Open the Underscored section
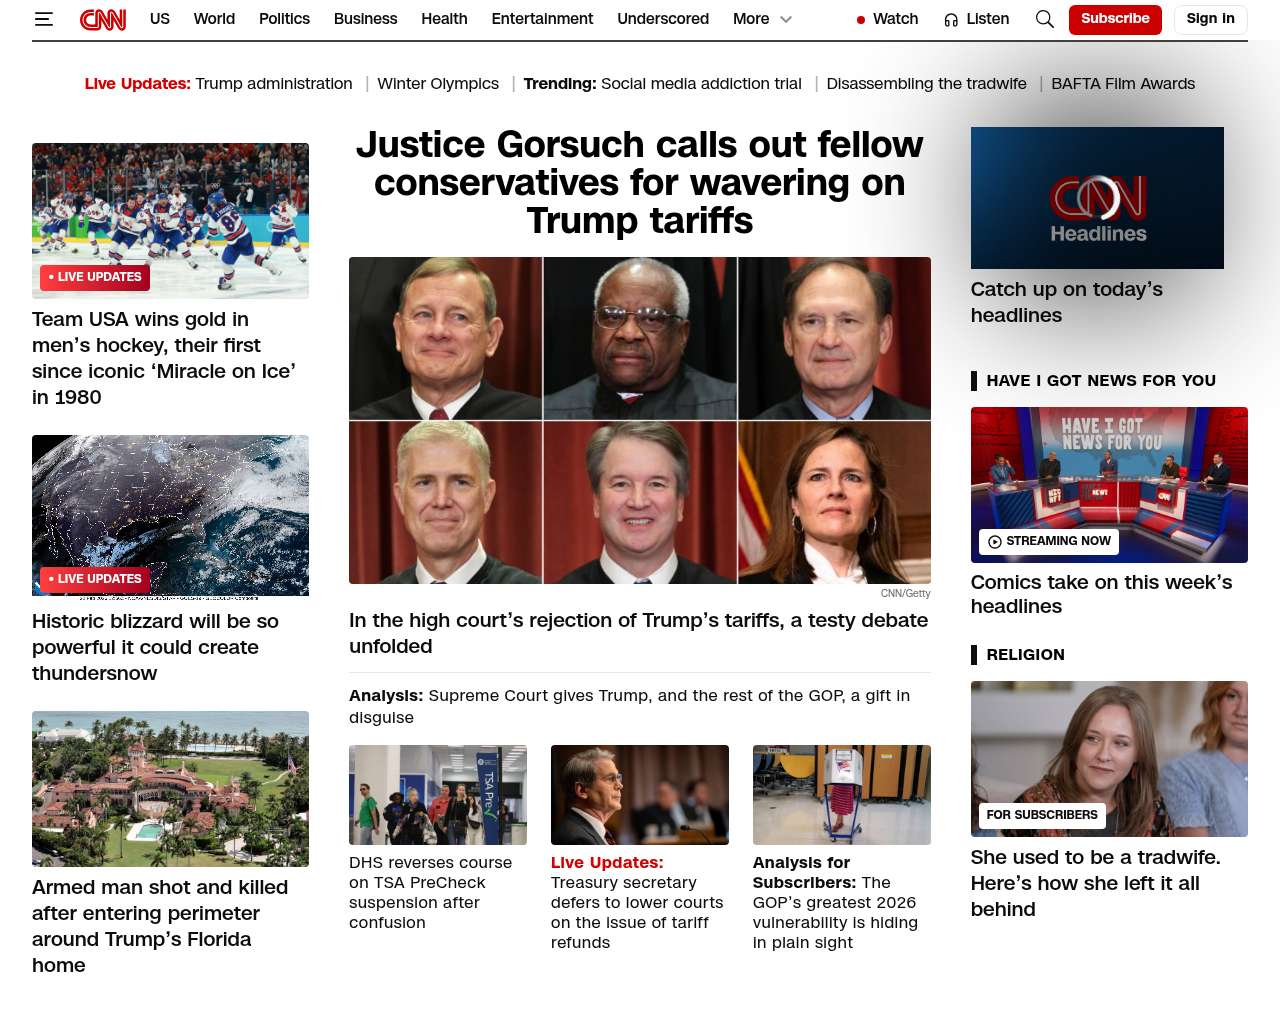Image resolution: width=1280 pixels, height=1024 pixels. coord(663,19)
